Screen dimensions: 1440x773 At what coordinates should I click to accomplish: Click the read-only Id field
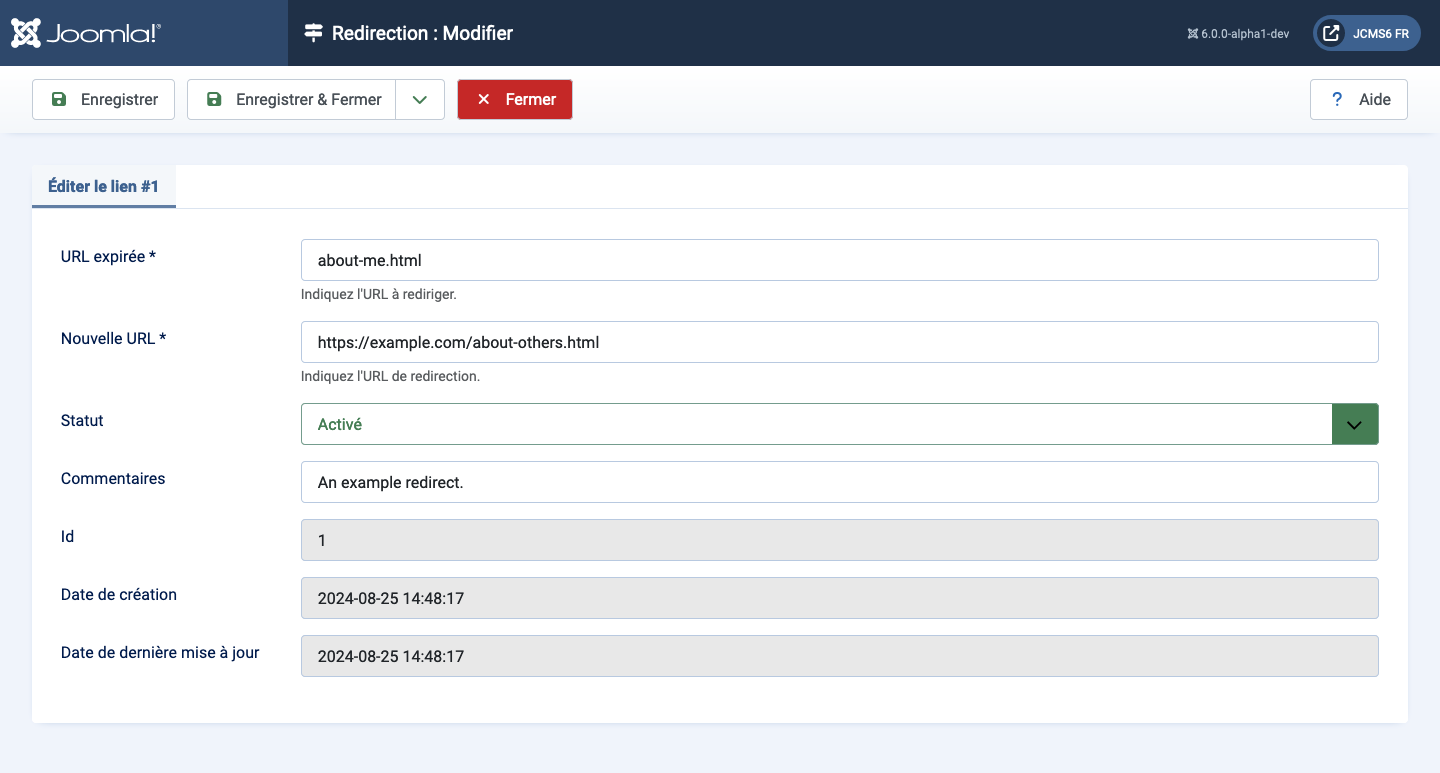pyautogui.click(x=840, y=540)
